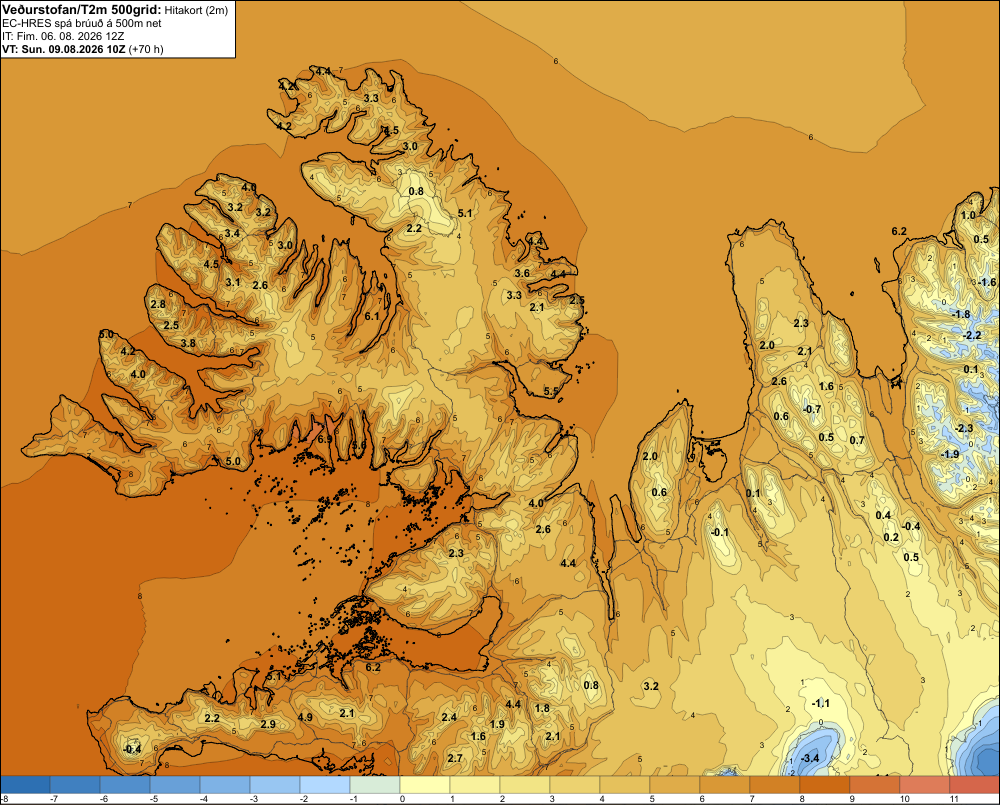Screen dimensions: 1000x805
Task: Click the "Hitakort (2m)" header label
Action: pos(196,10)
